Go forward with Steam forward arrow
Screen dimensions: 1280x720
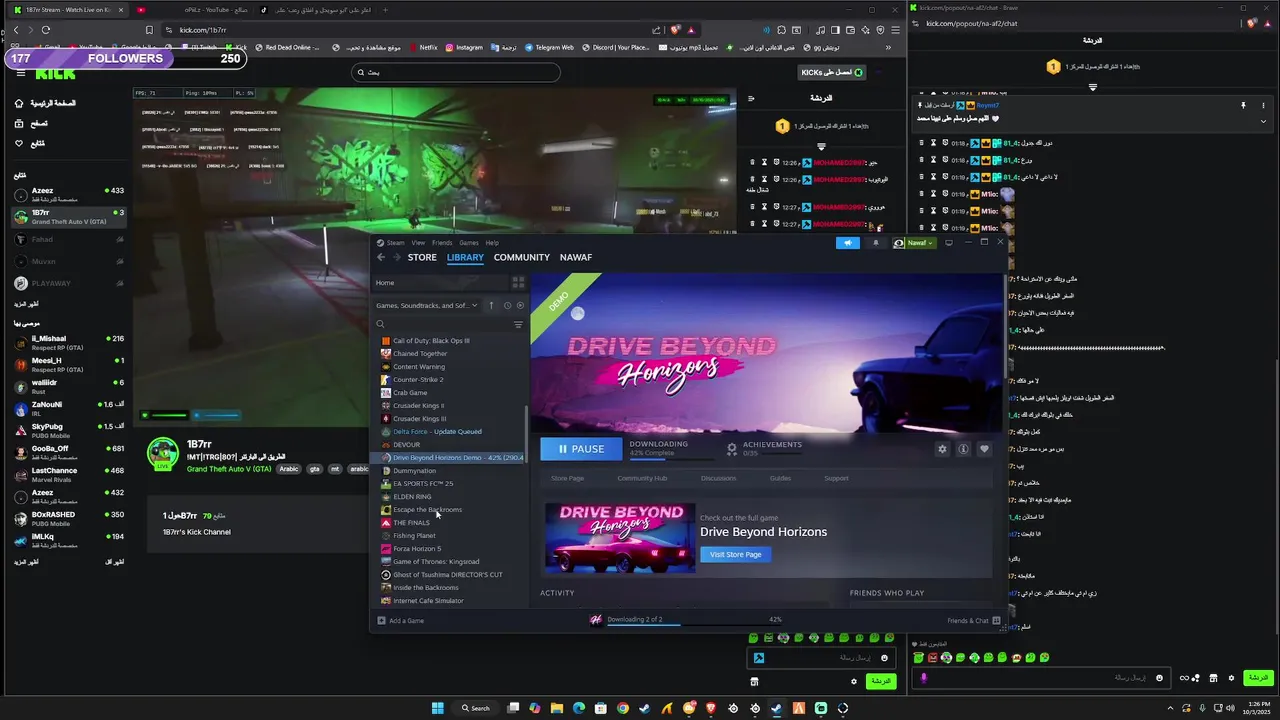click(396, 257)
